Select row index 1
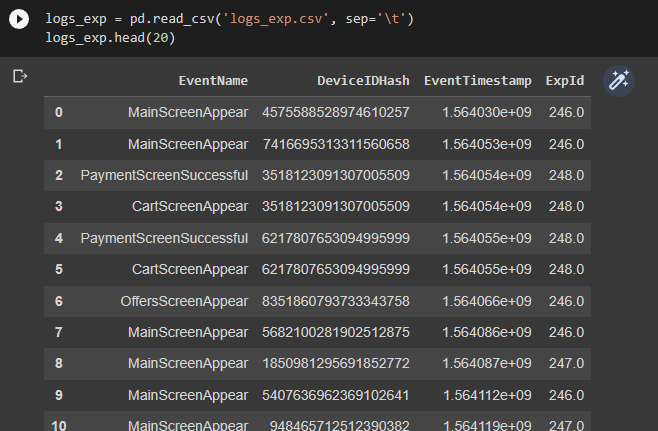 point(59,144)
